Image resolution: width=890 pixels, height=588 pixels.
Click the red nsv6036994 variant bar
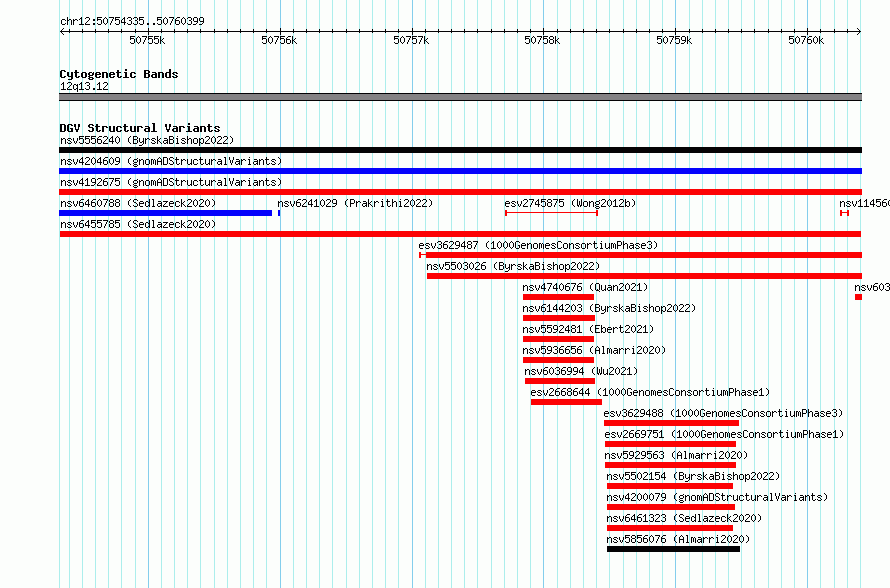[x=560, y=381]
